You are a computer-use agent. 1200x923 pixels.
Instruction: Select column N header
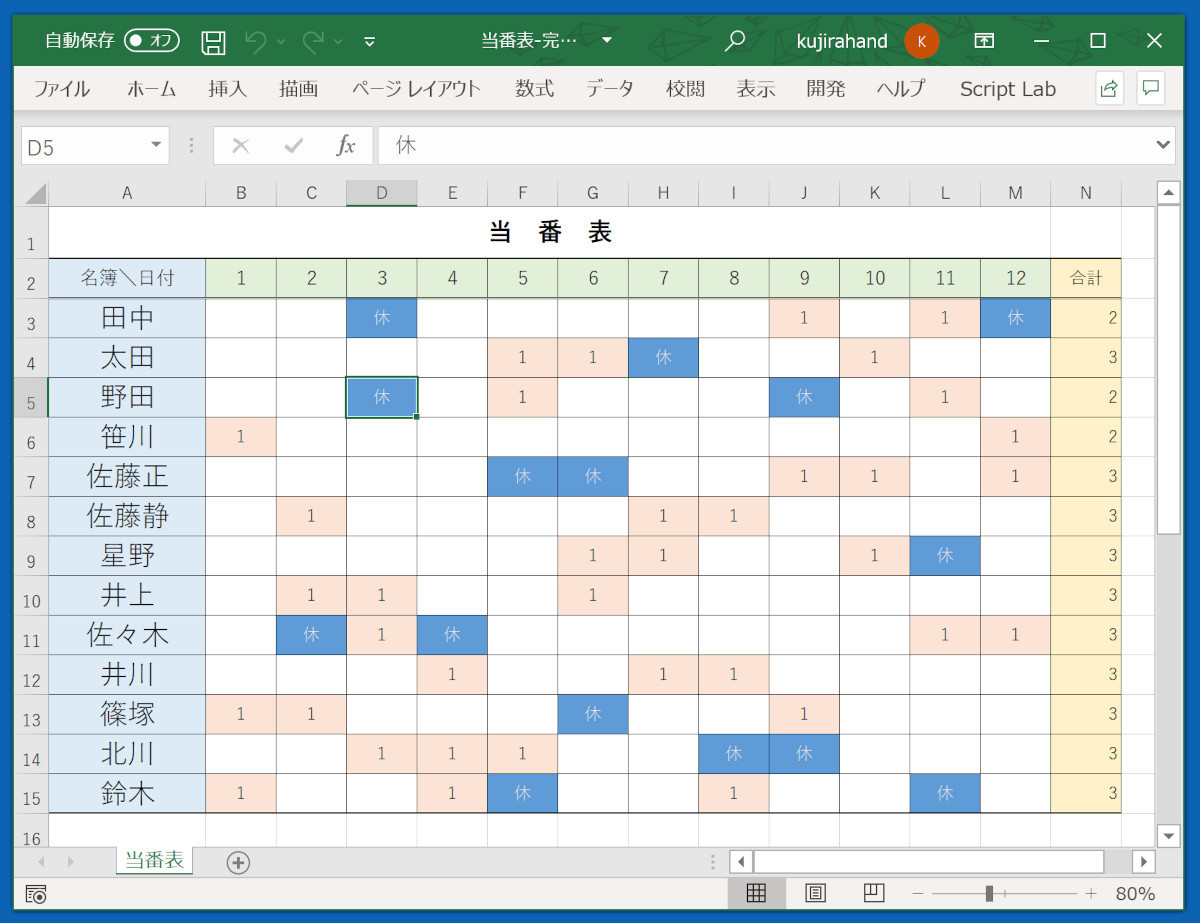1086,193
